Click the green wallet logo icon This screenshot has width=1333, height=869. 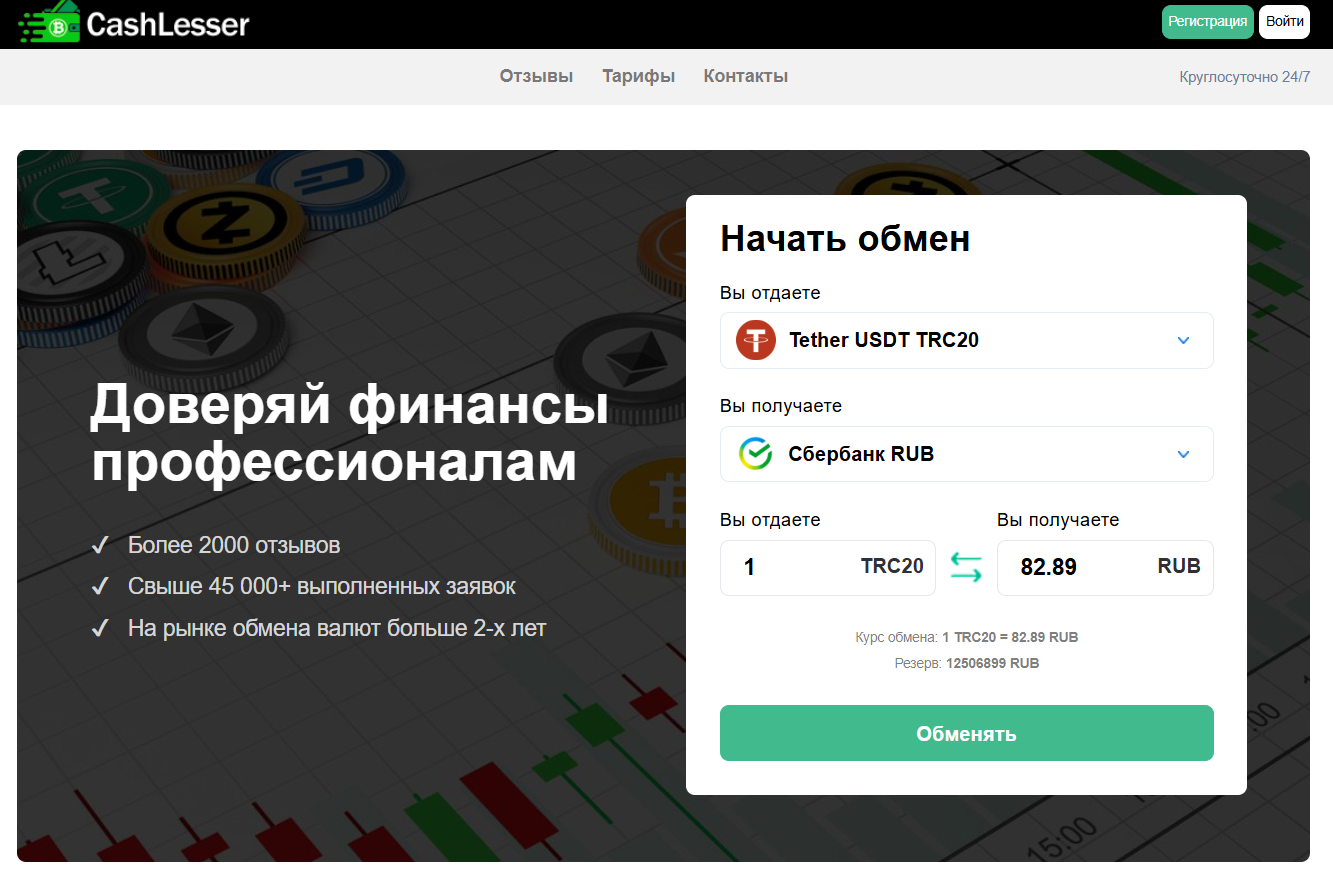[49, 24]
